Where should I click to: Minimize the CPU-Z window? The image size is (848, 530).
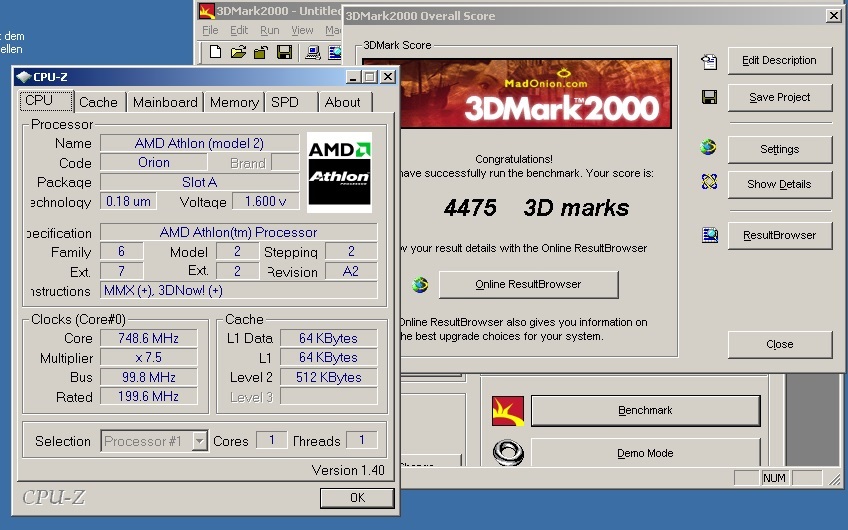[353, 77]
